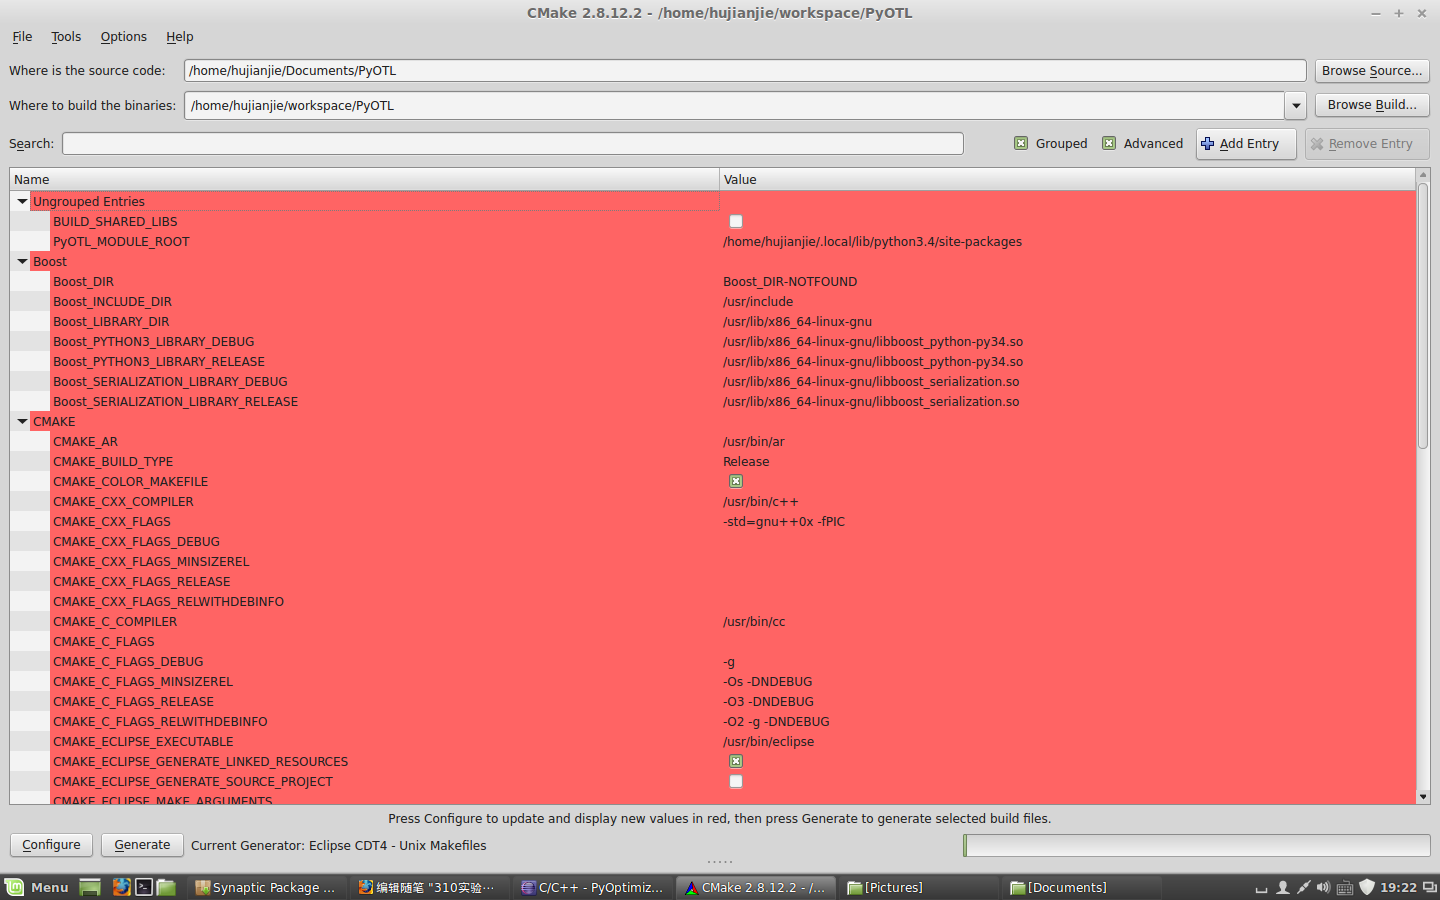Click the Browse Source button
1440x900 pixels.
click(1372, 71)
